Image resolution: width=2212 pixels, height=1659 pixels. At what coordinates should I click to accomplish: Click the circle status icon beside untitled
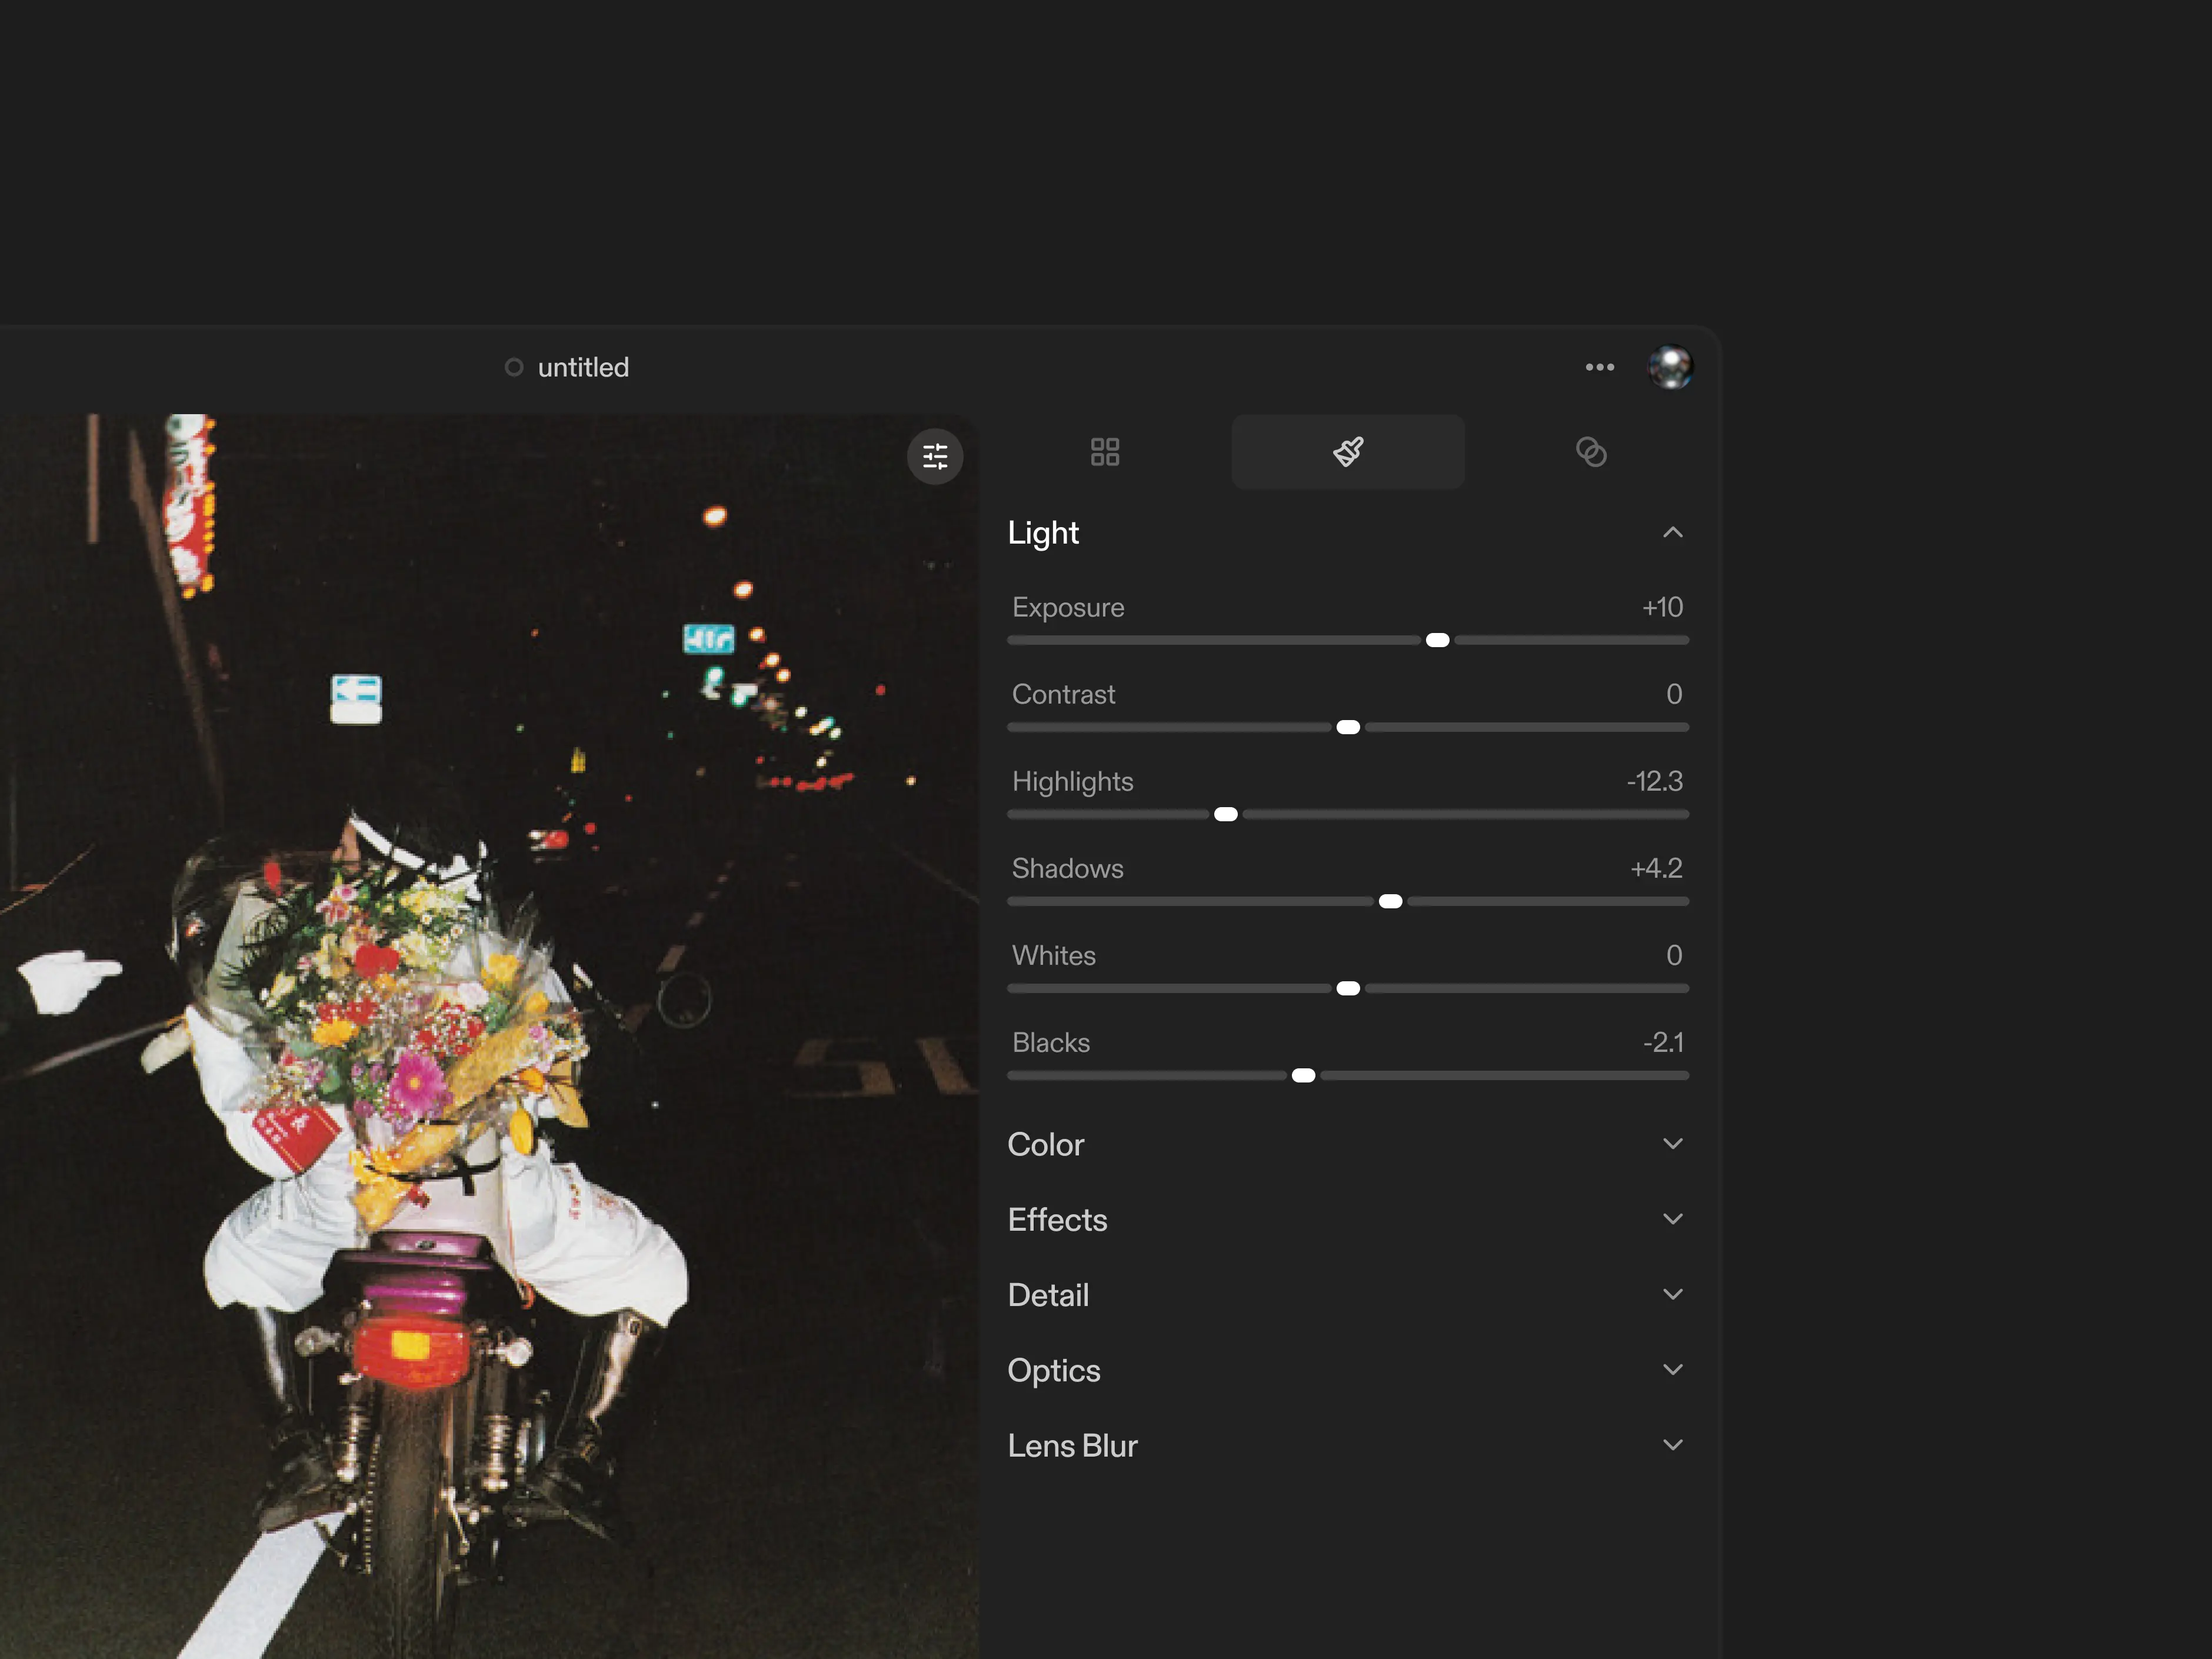coord(514,367)
